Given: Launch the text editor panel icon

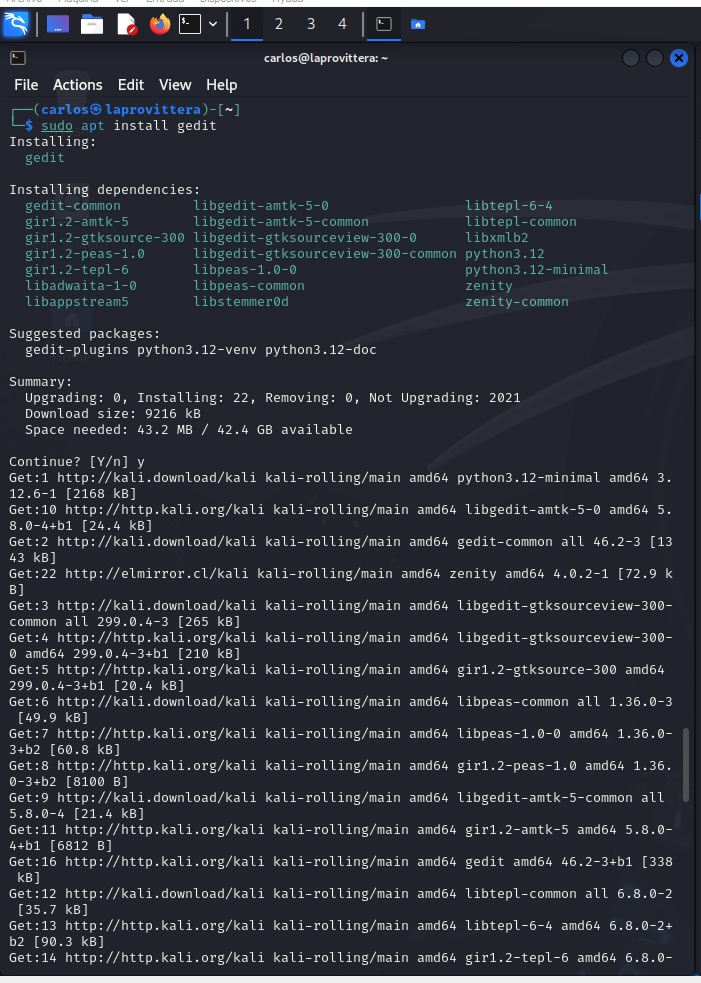Looking at the screenshot, I should pyautogui.click(x=126, y=24).
